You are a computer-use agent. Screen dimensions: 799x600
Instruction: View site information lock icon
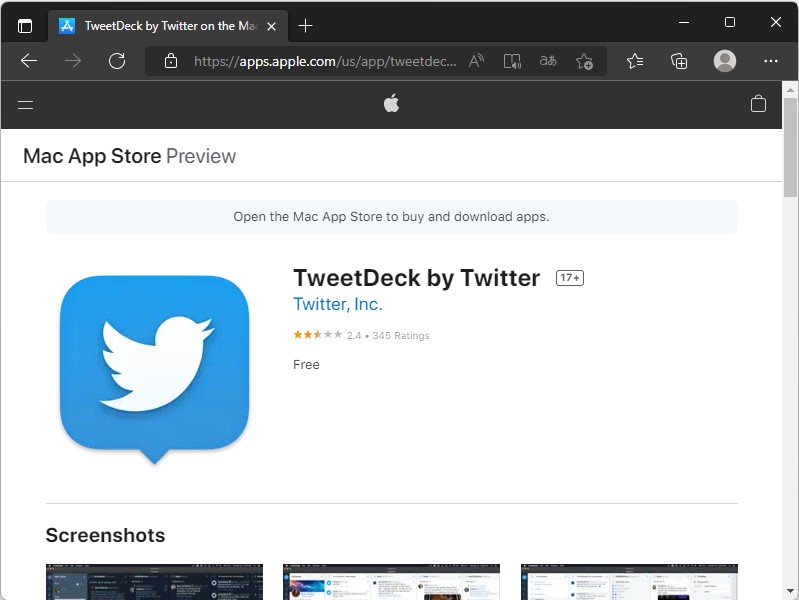[171, 61]
